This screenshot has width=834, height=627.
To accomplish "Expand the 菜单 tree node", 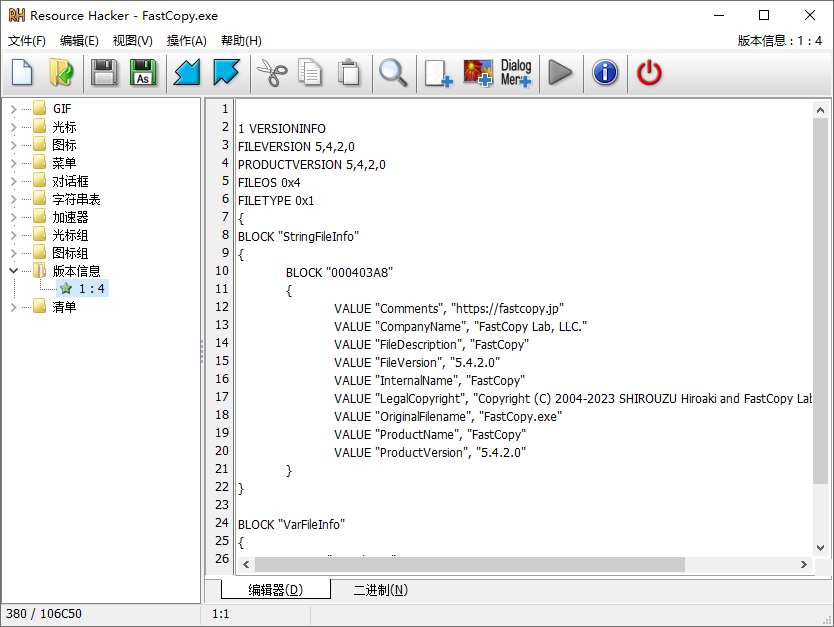I will click(13, 163).
